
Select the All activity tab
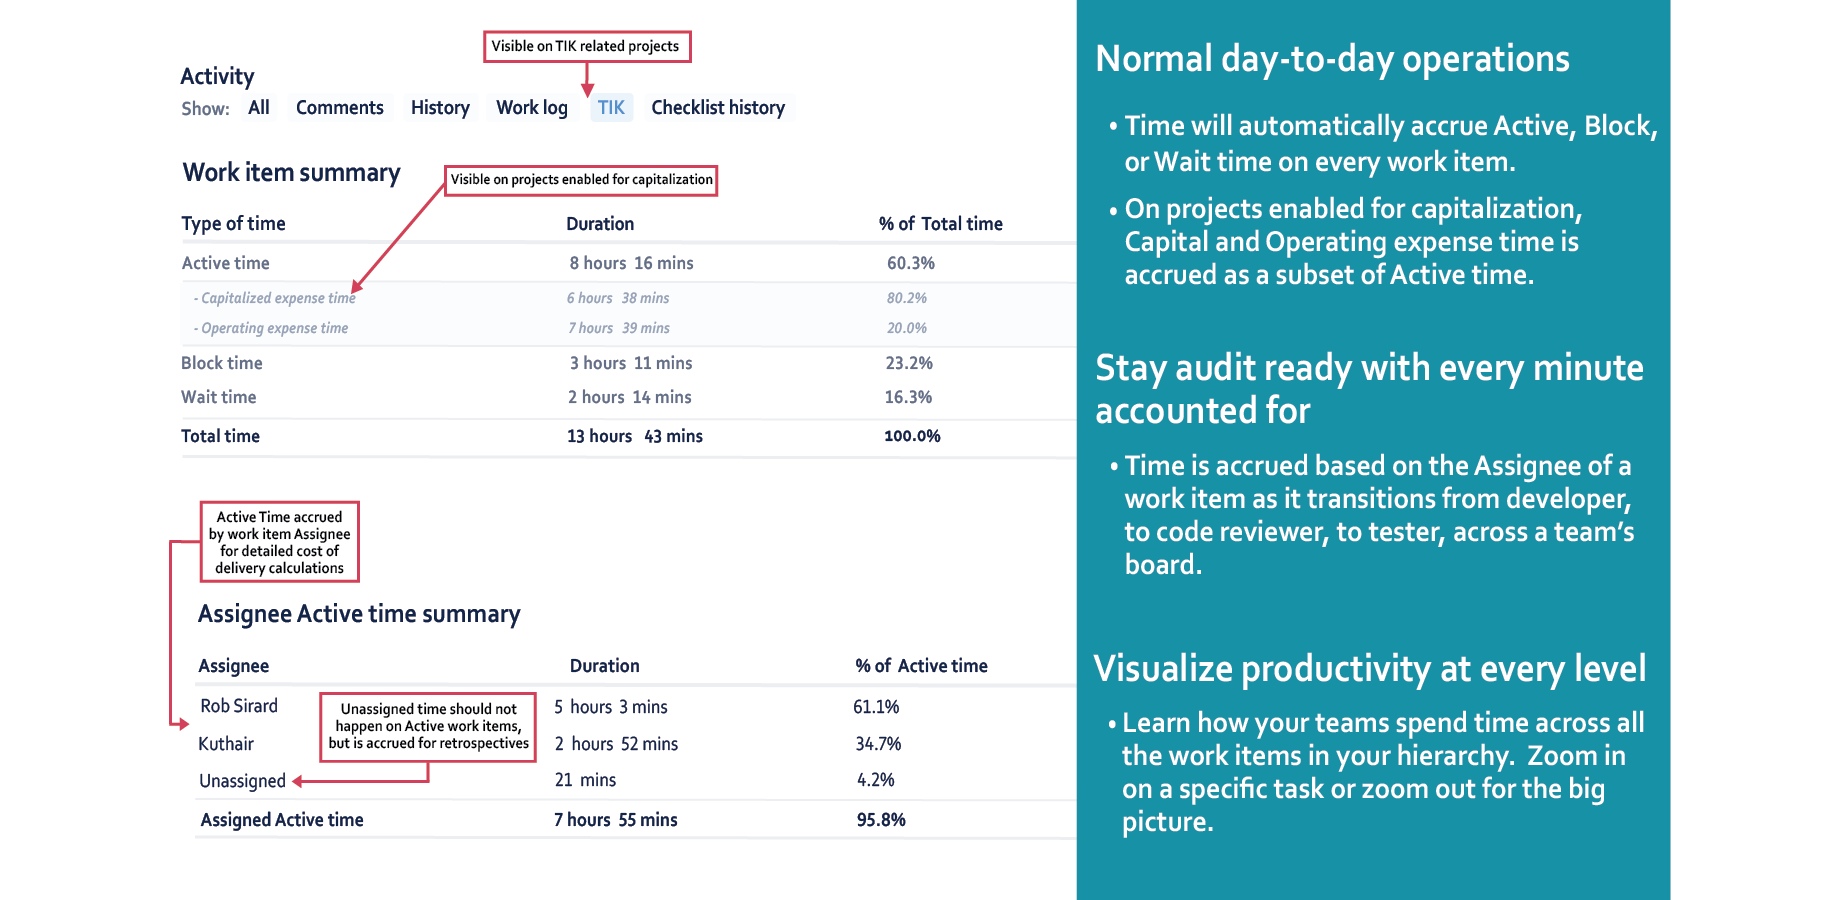[x=259, y=108]
